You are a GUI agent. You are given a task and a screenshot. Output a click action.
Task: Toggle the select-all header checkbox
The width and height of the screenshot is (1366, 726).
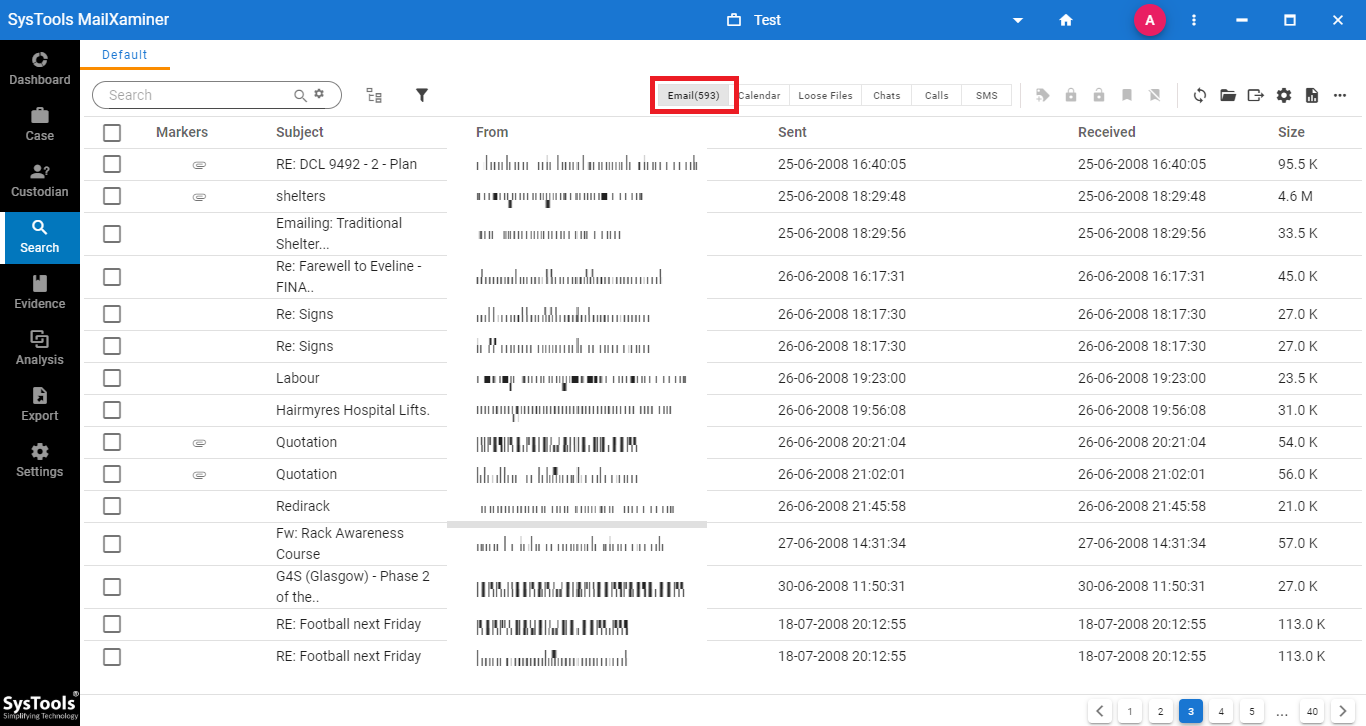click(112, 133)
